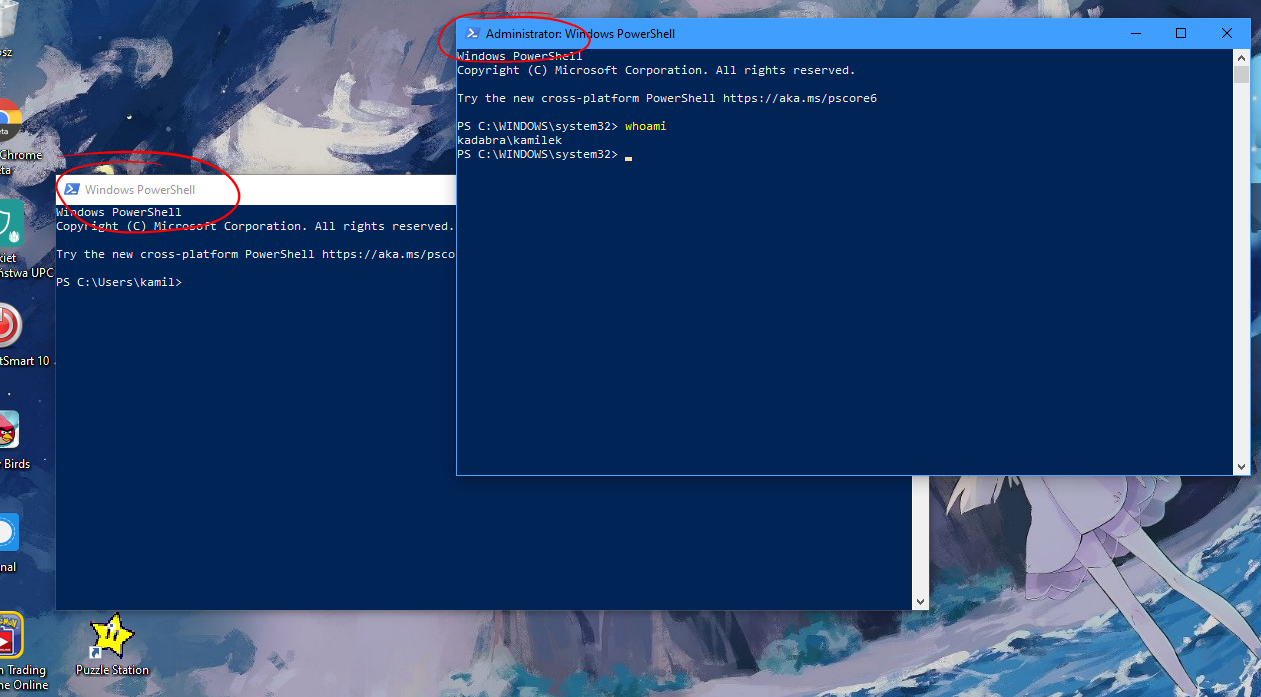Image resolution: width=1261 pixels, height=697 pixels.
Task: Click the Copyright line in the Administrator window
Action: click(x=656, y=70)
